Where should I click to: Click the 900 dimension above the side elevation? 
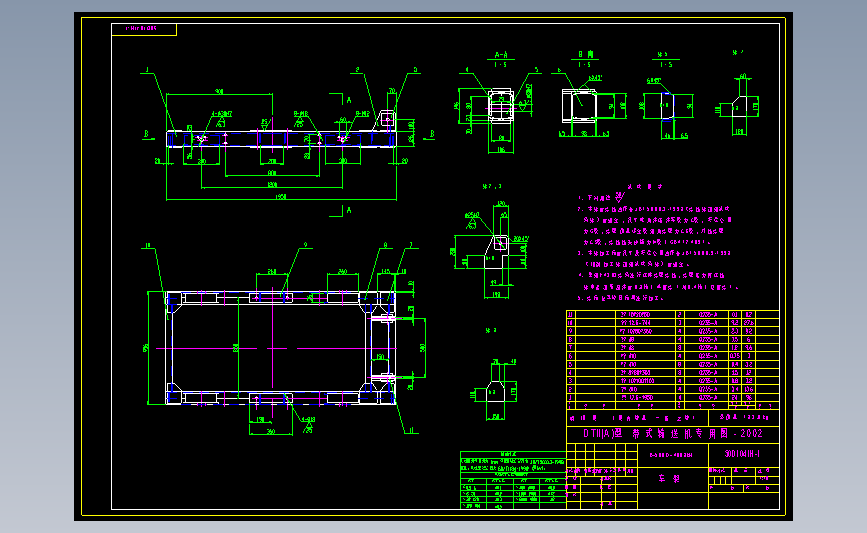pyautogui.click(x=219, y=91)
